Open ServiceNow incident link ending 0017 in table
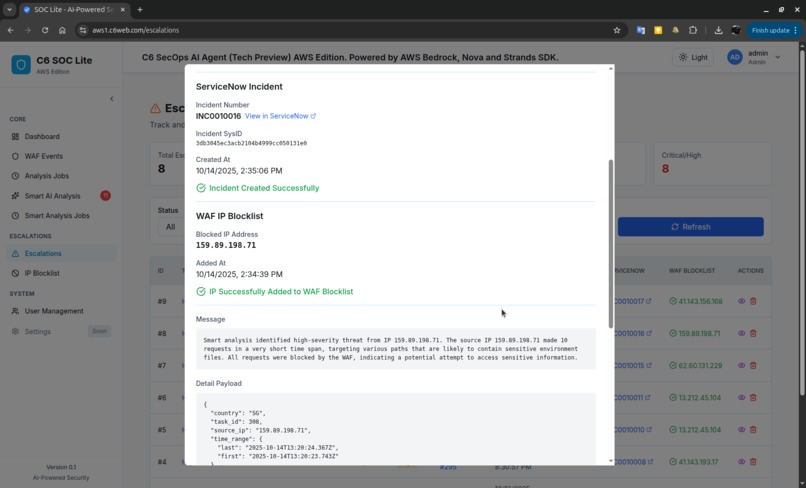806x488 pixels. pyautogui.click(x=633, y=301)
